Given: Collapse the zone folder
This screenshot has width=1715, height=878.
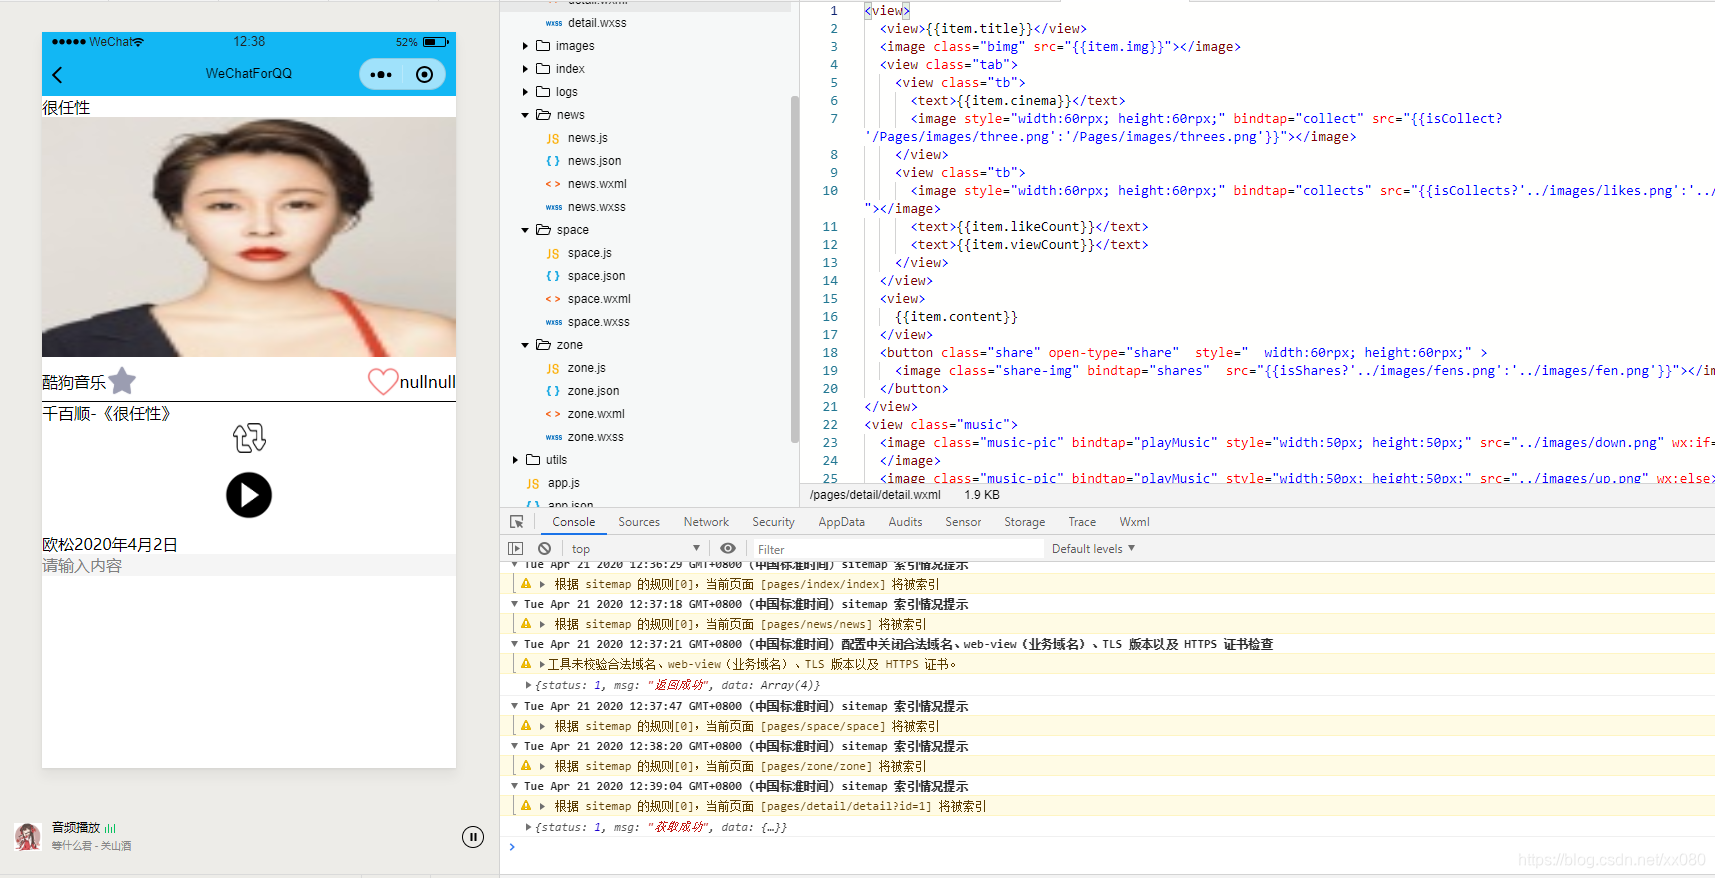Looking at the screenshot, I should (525, 345).
